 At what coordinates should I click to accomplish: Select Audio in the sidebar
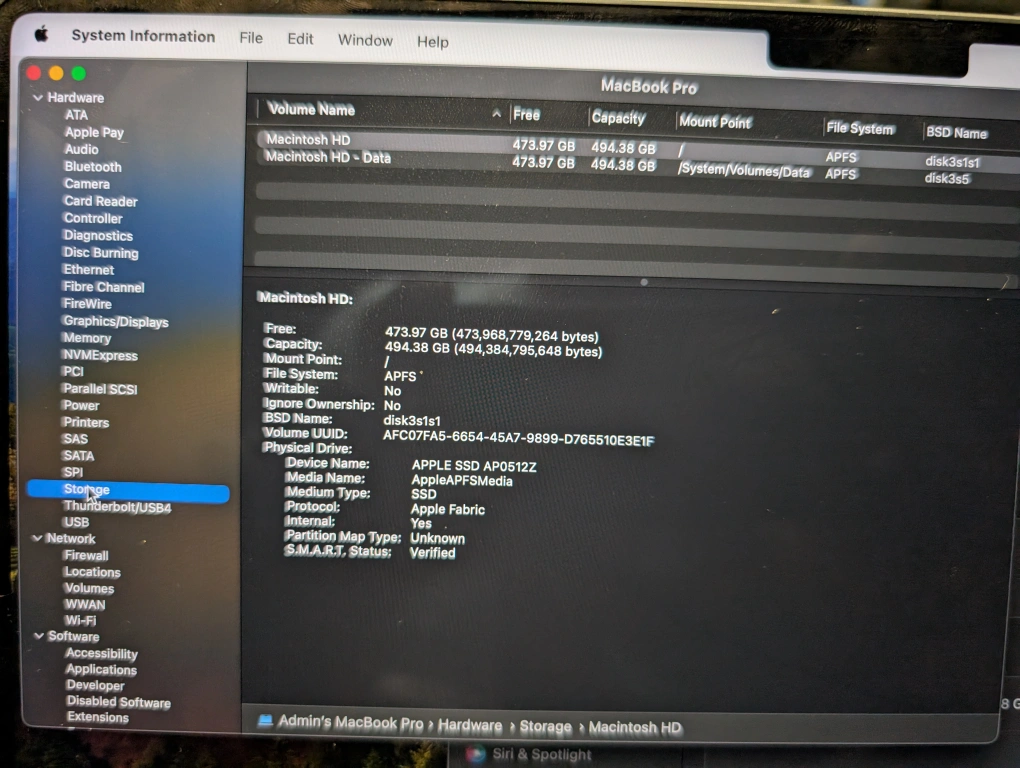click(x=81, y=150)
